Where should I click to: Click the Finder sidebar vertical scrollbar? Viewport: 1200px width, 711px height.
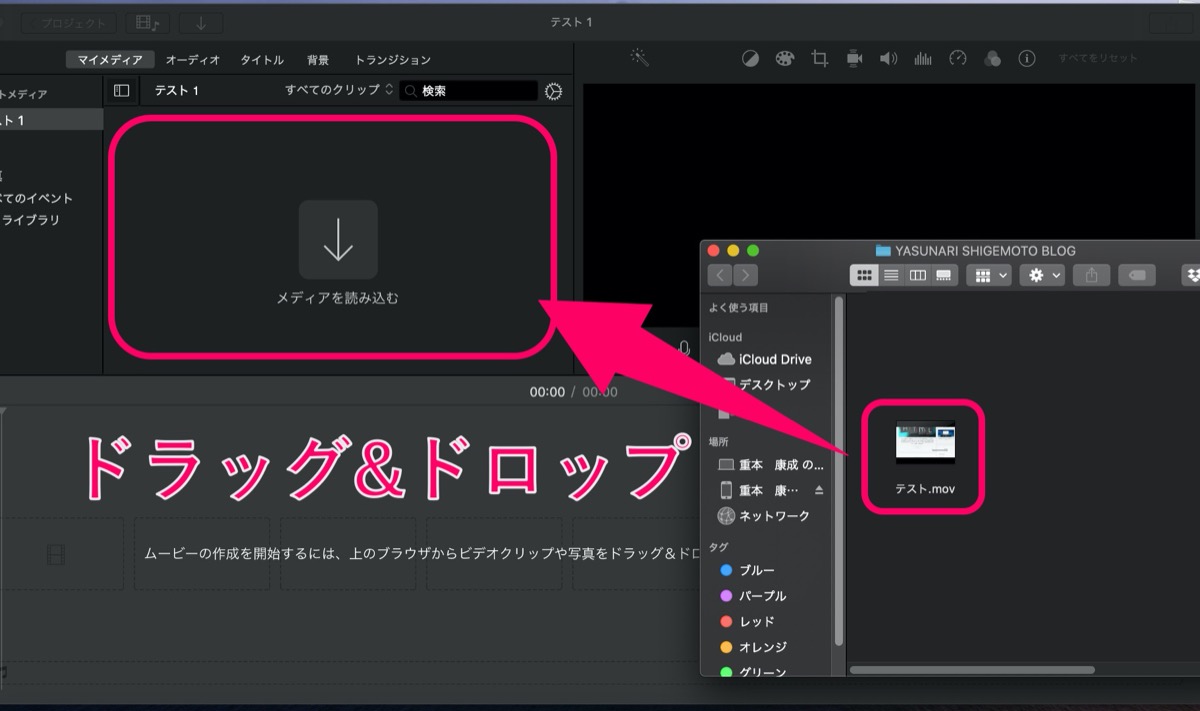[x=838, y=470]
